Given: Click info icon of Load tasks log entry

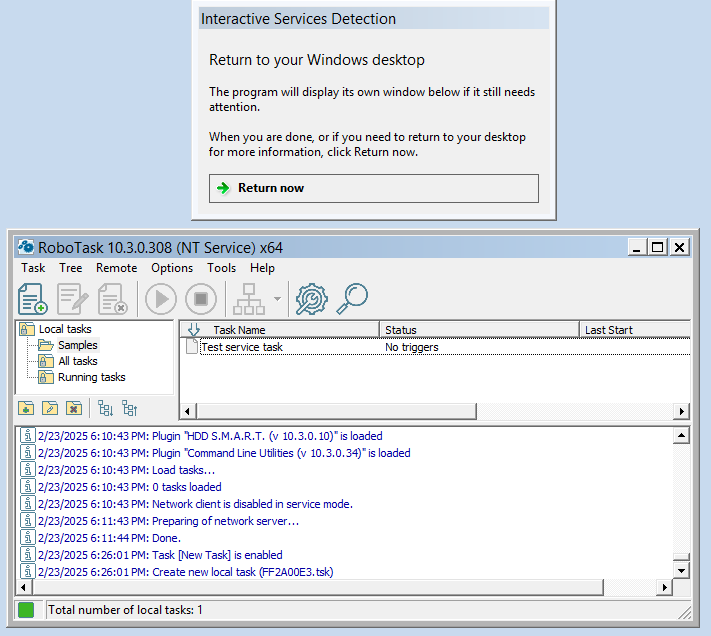Looking at the screenshot, I should pyautogui.click(x=28, y=470).
